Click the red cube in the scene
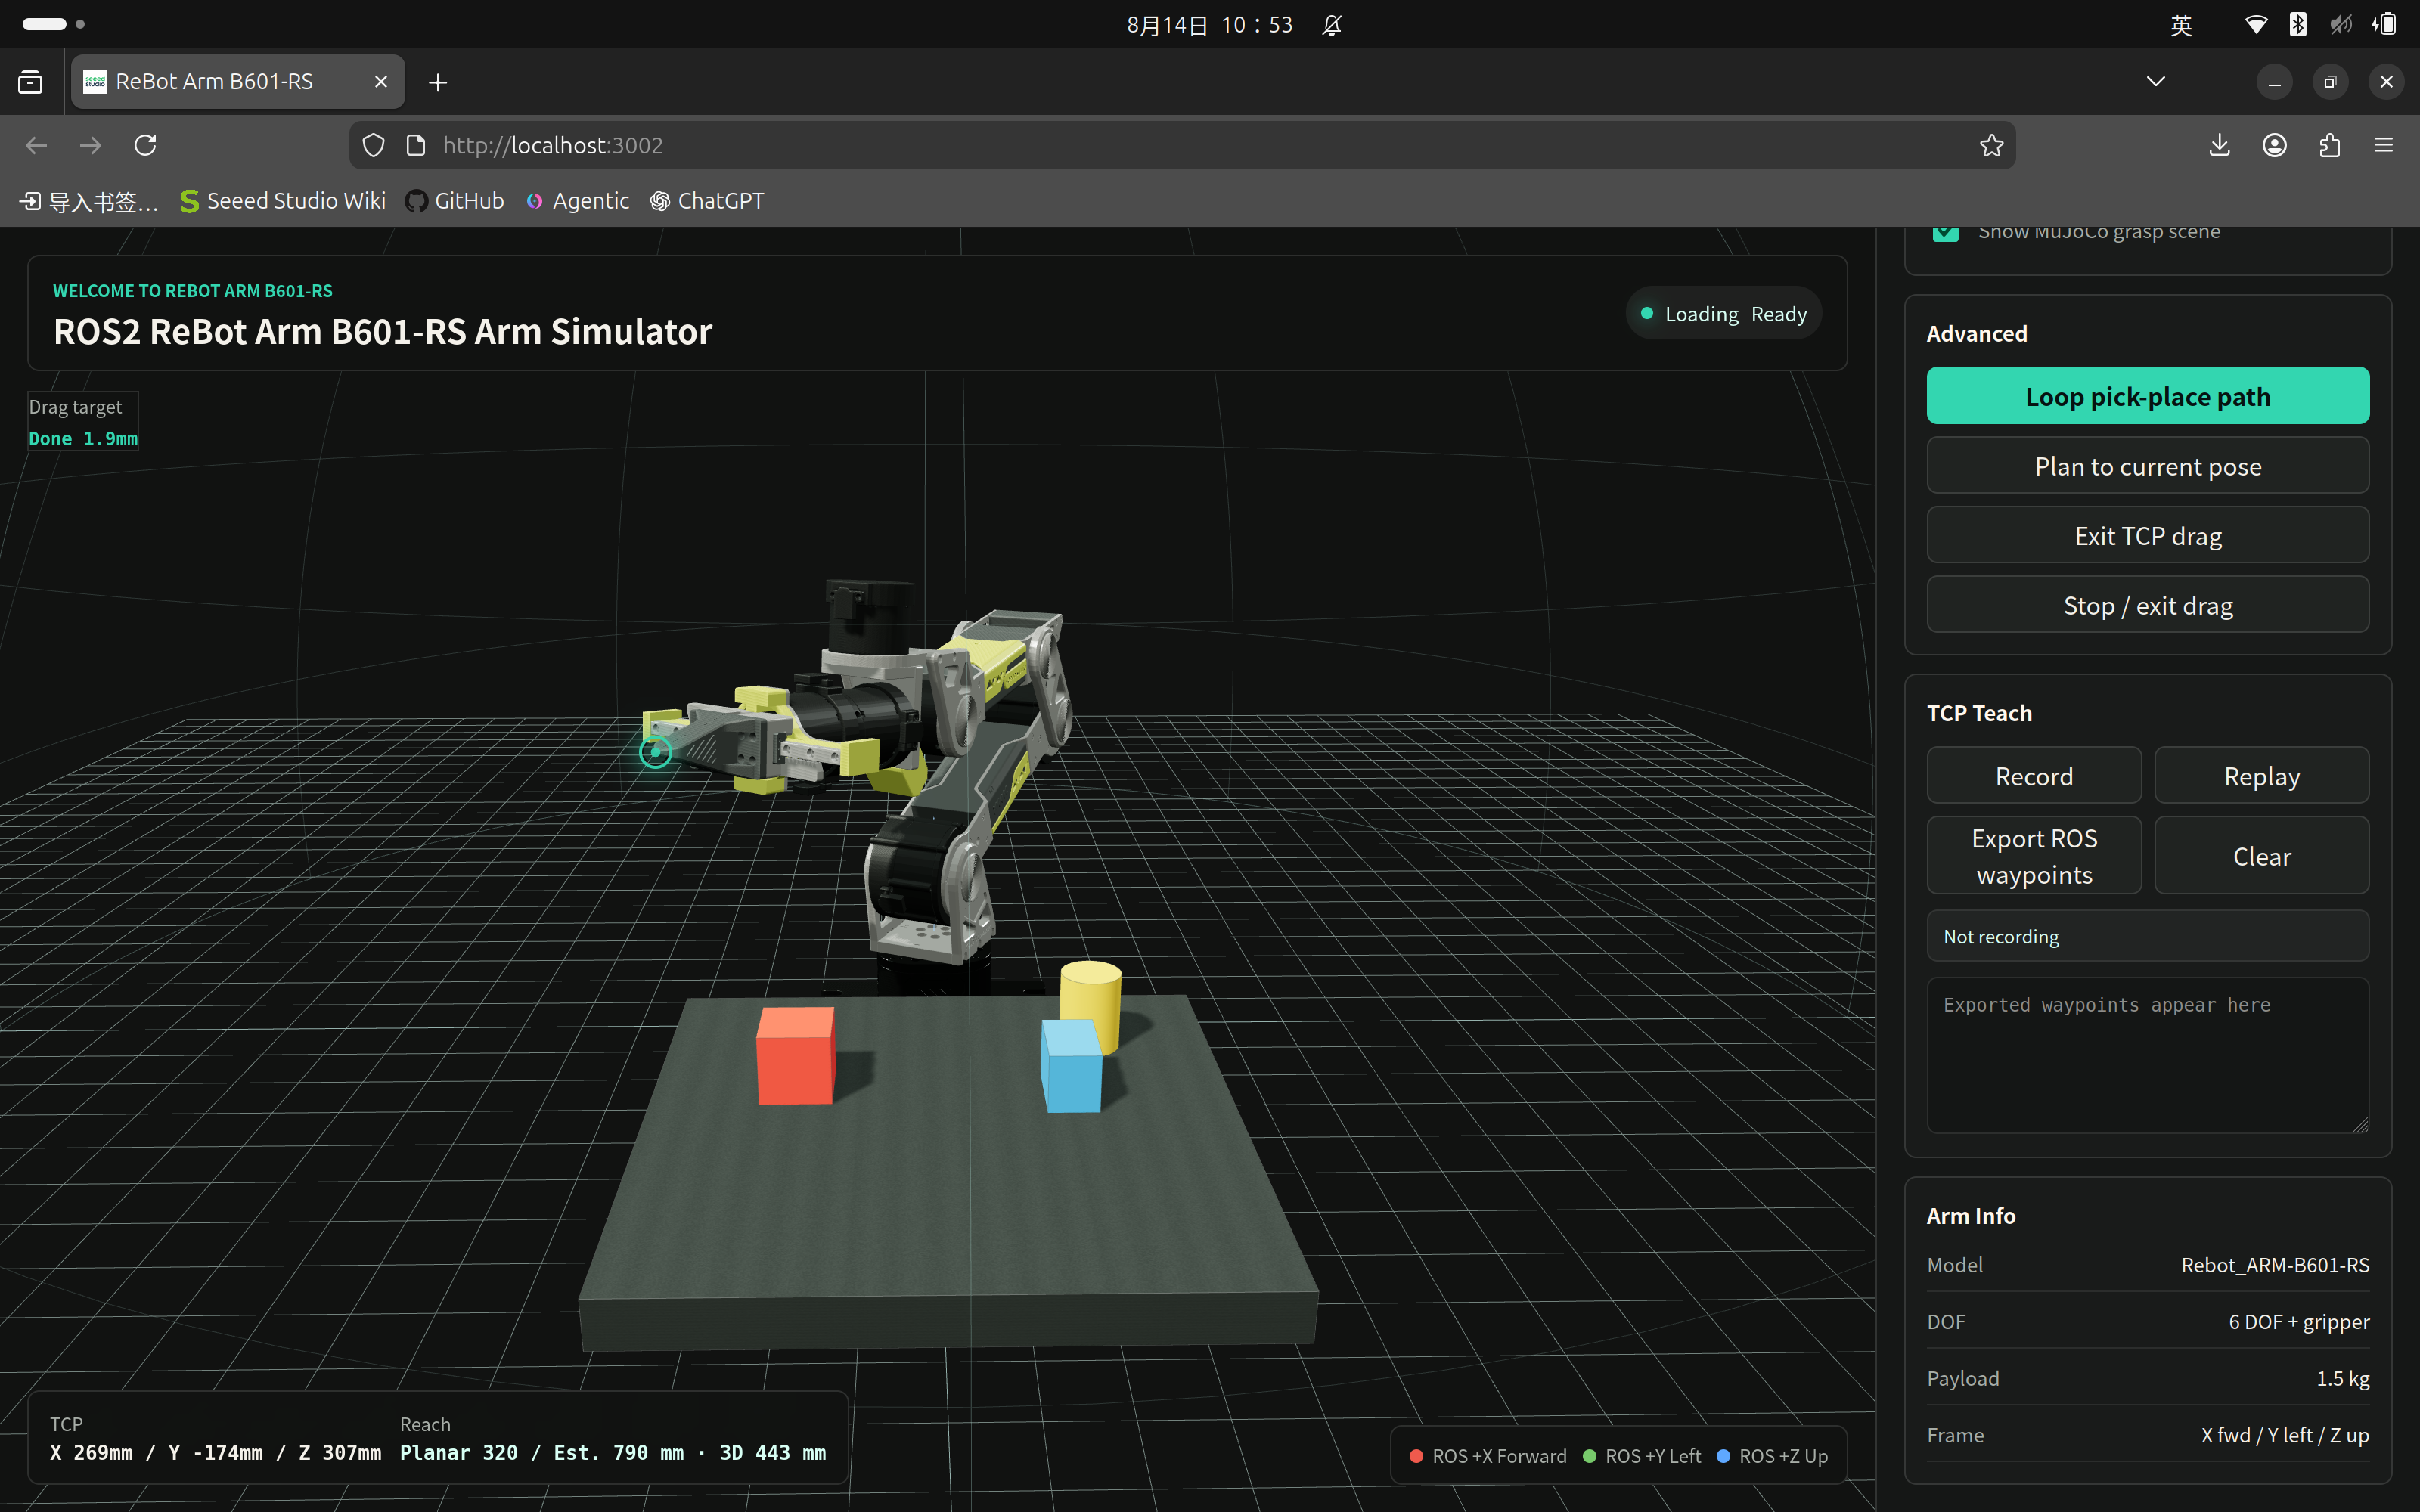Viewport: 2420px width, 1512px height. (796, 1056)
